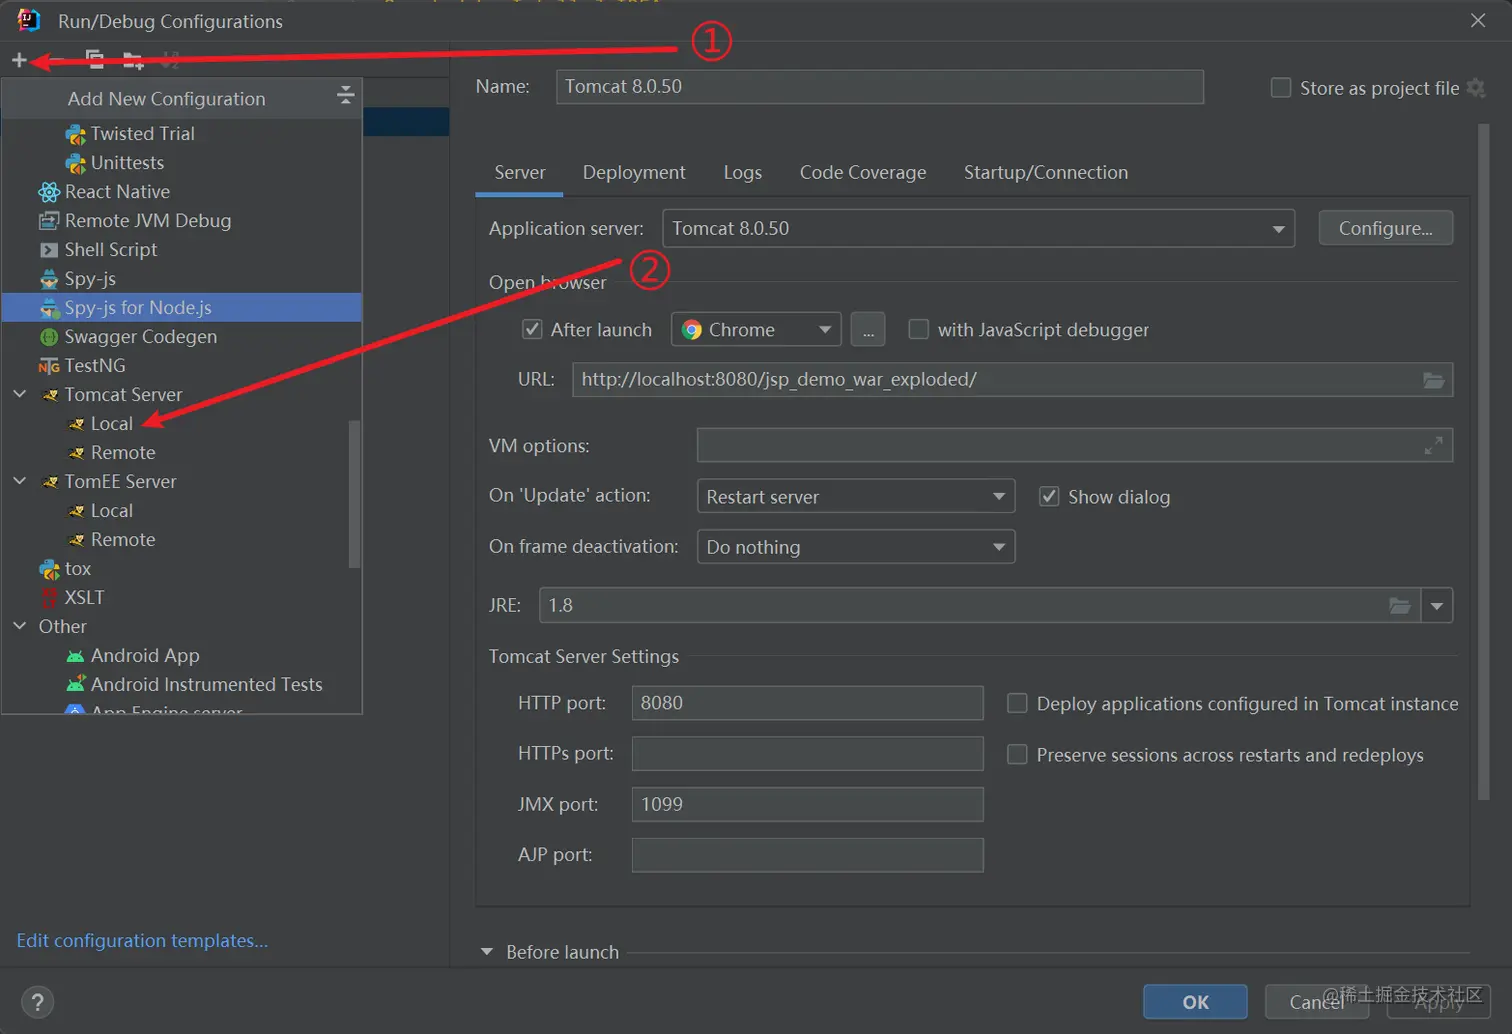Expand the Before launch section
Image resolution: width=1512 pixels, height=1034 pixels.
pyautogui.click(x=487, y=952)
